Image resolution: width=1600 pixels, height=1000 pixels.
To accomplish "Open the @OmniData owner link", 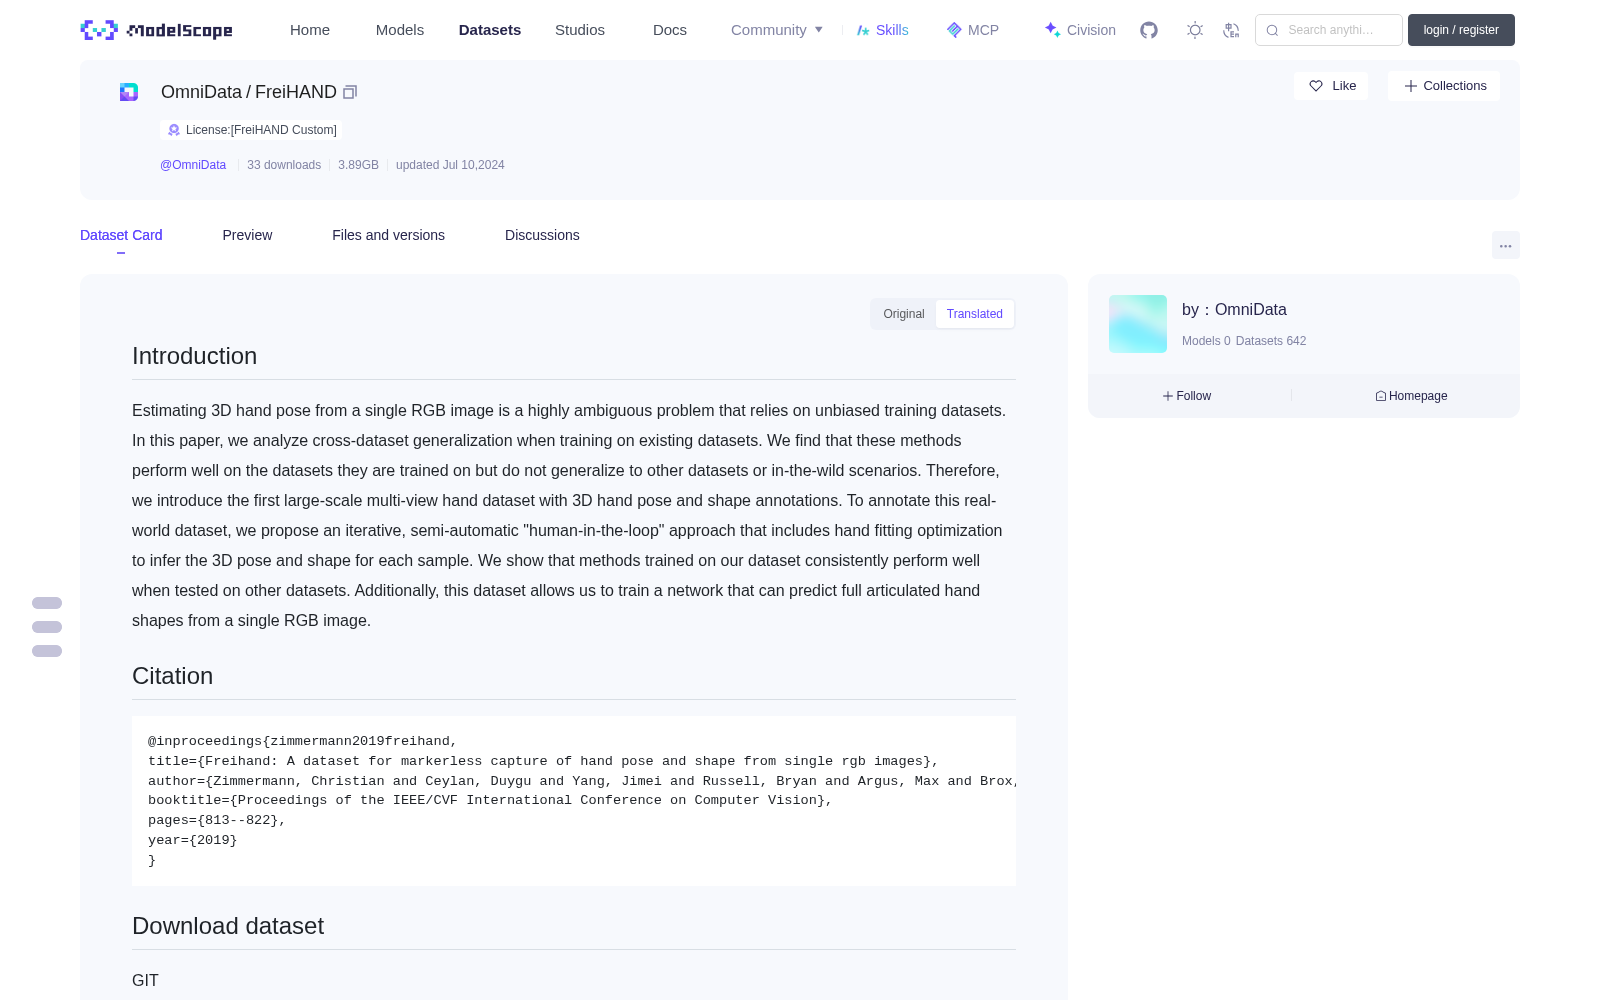I will click(193, 165).
